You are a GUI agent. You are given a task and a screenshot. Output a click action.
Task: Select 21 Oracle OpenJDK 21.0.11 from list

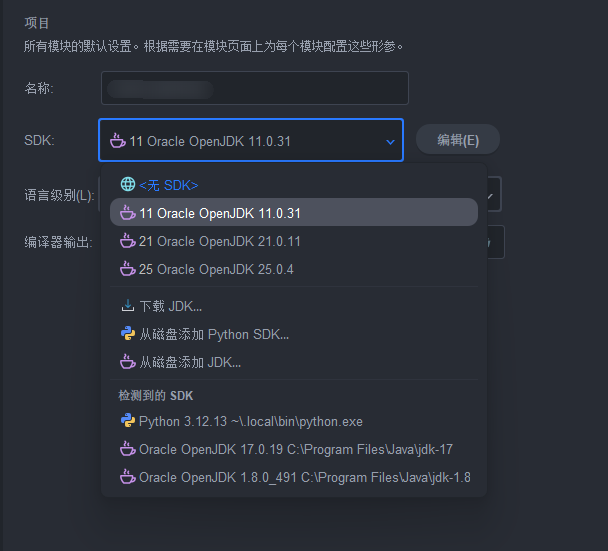294,241
